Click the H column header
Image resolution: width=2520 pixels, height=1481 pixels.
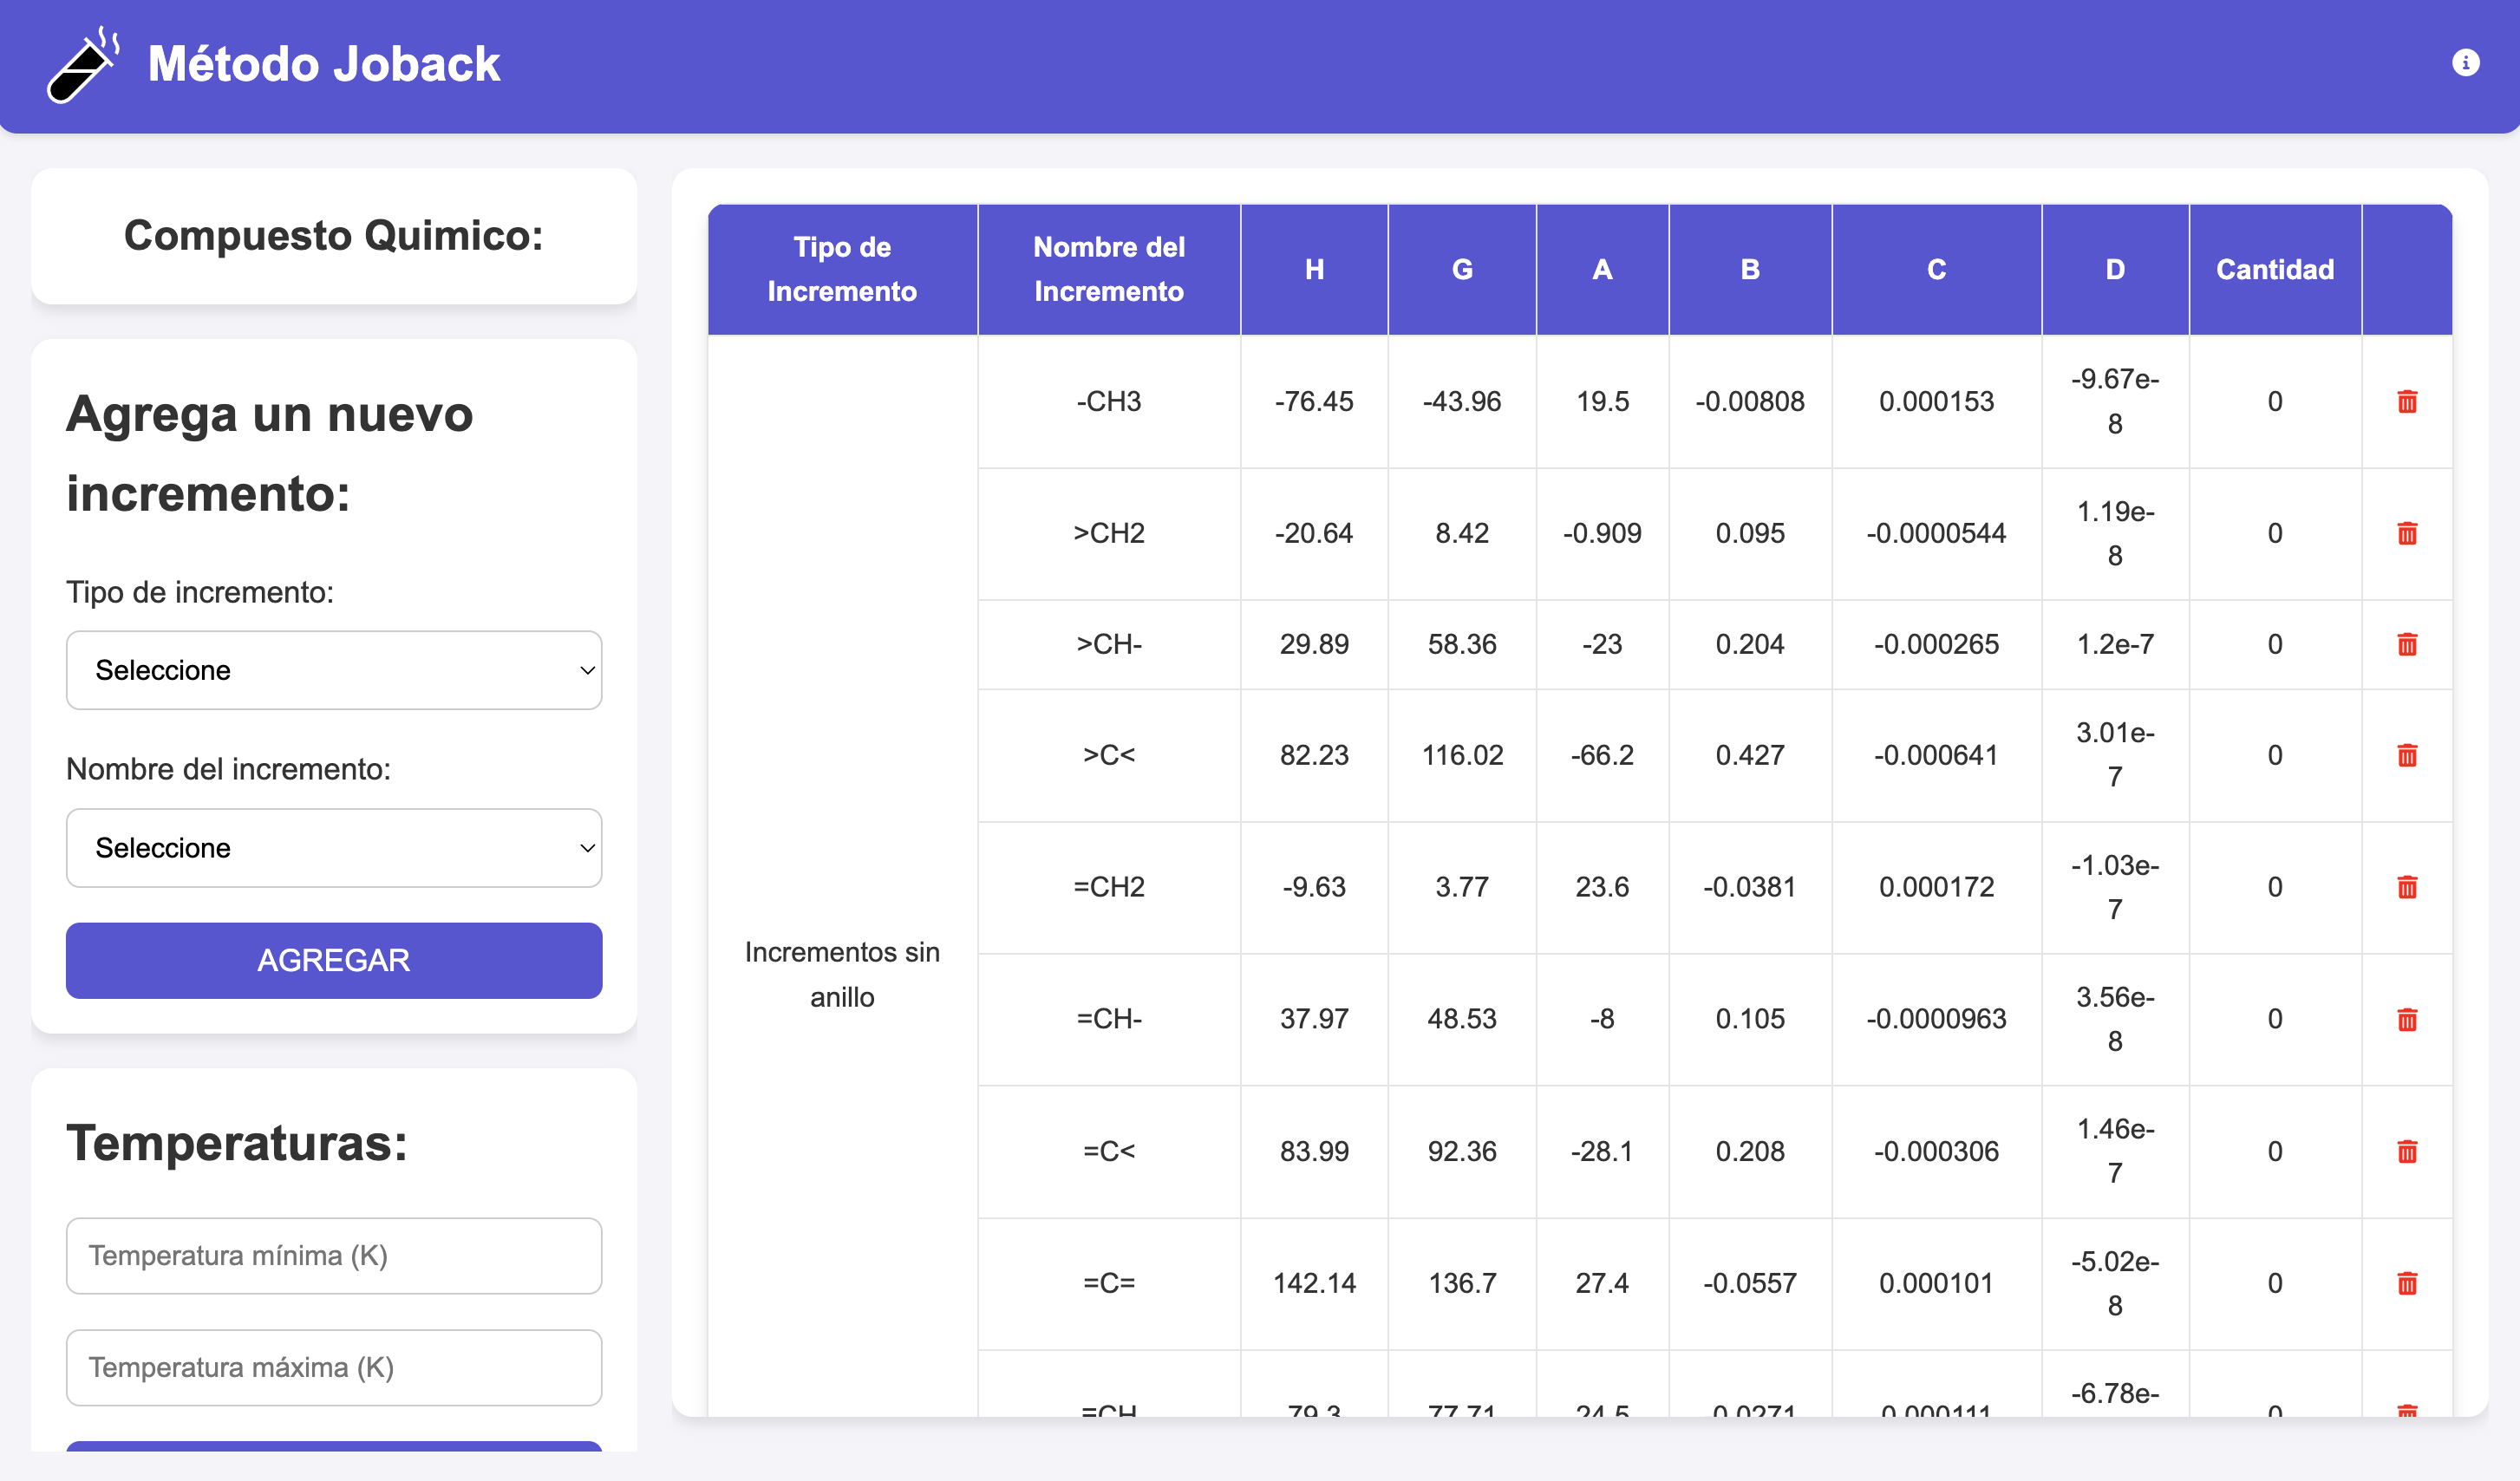tap(1314, 269)
